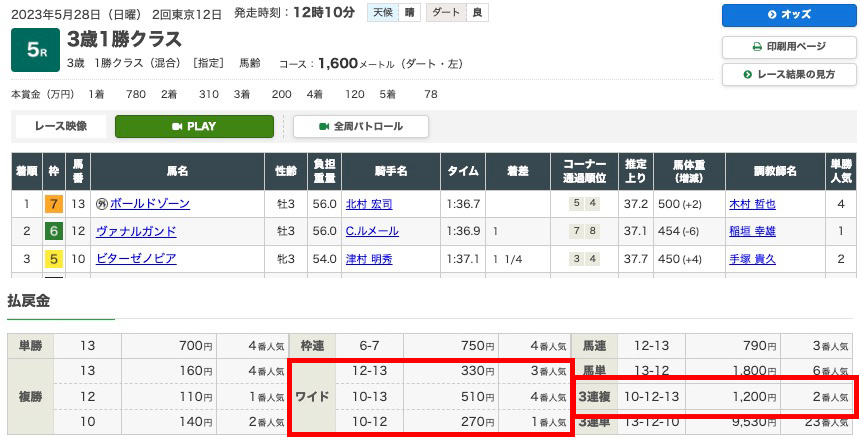861x442 pixels.
Task: Click the time 1:37.1
Action: coord(463,259)
